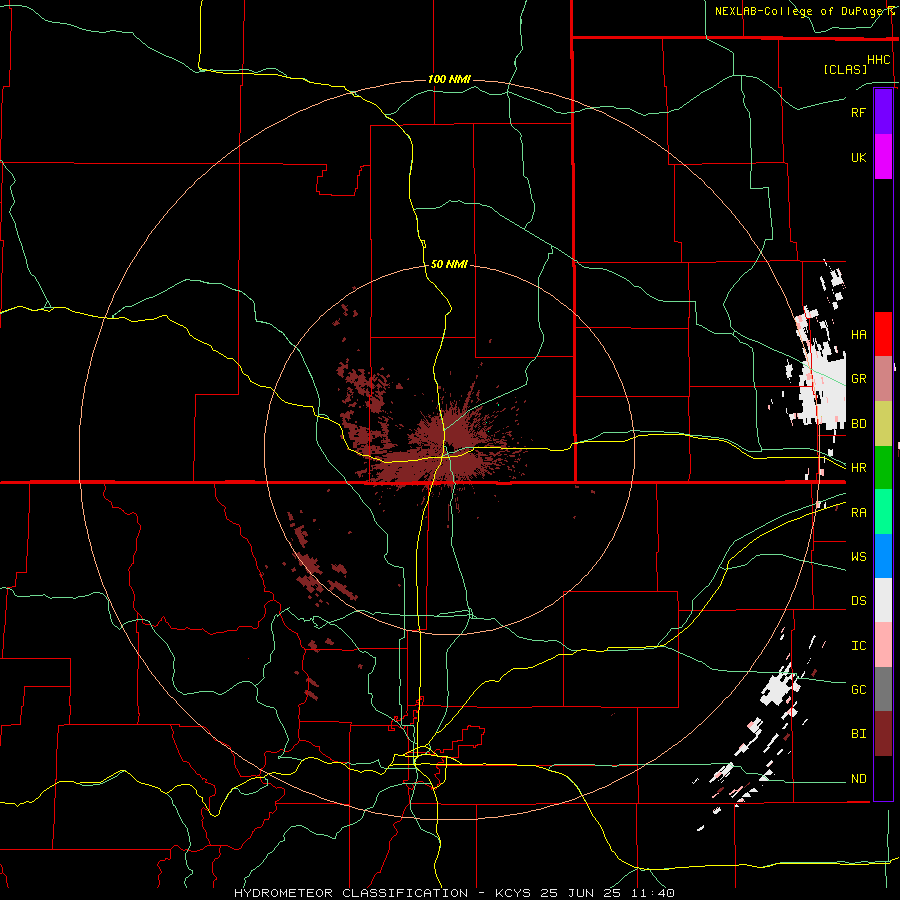Click the KCYS station identifier
The image size is (900, 900).
(513, 893)
